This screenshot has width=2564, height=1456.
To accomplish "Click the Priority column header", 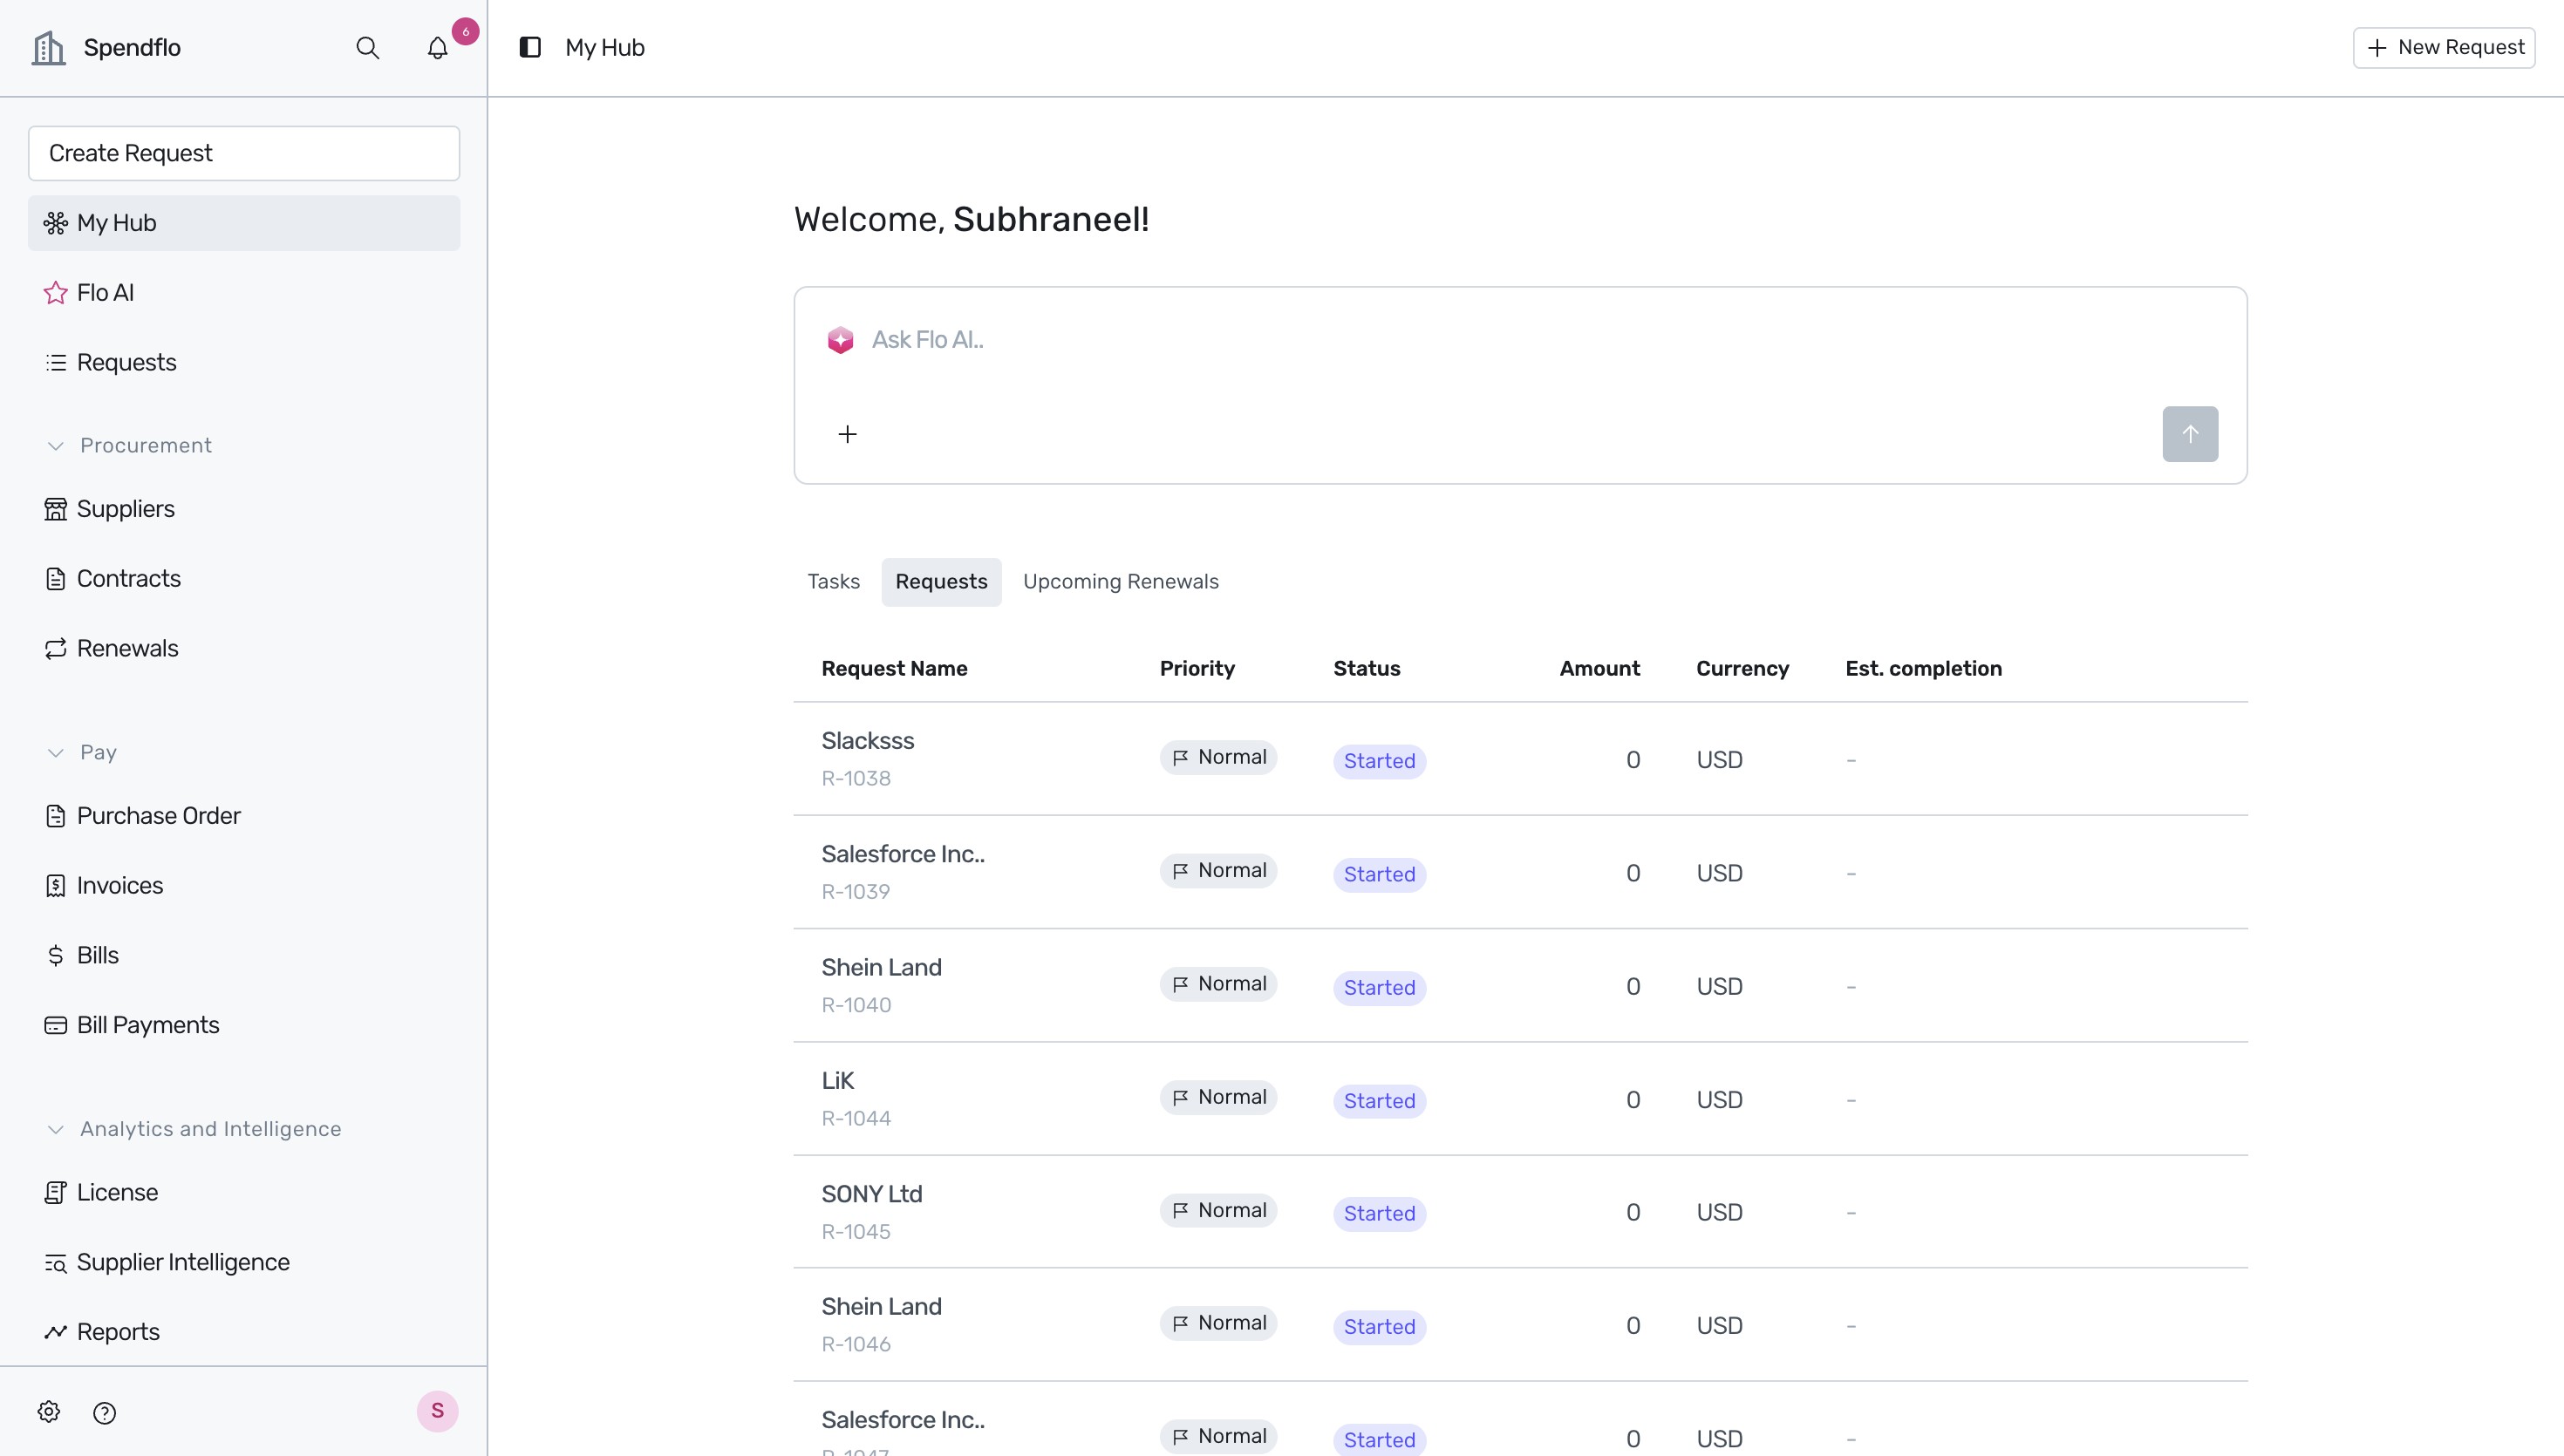I will click(1197, 669).
